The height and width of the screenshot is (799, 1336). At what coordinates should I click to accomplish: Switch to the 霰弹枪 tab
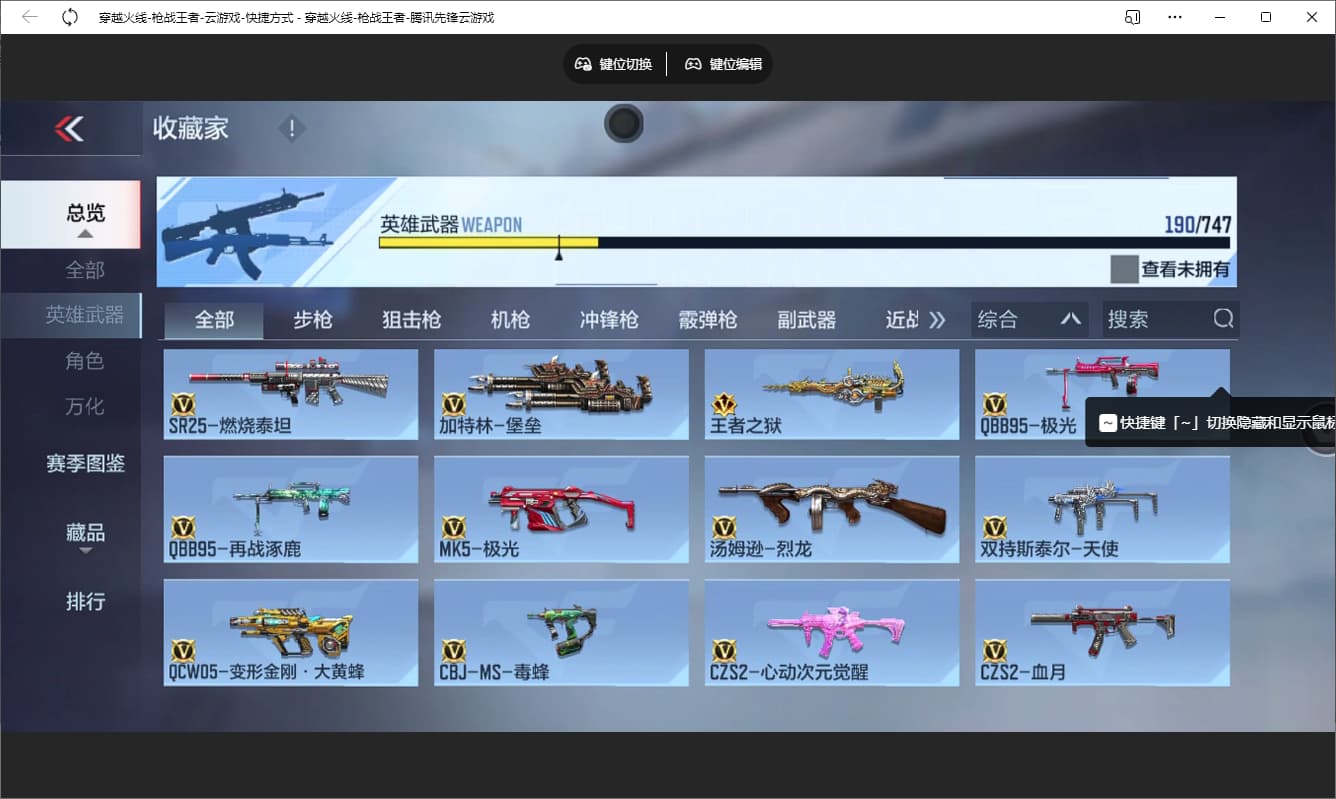pos(708,320)
